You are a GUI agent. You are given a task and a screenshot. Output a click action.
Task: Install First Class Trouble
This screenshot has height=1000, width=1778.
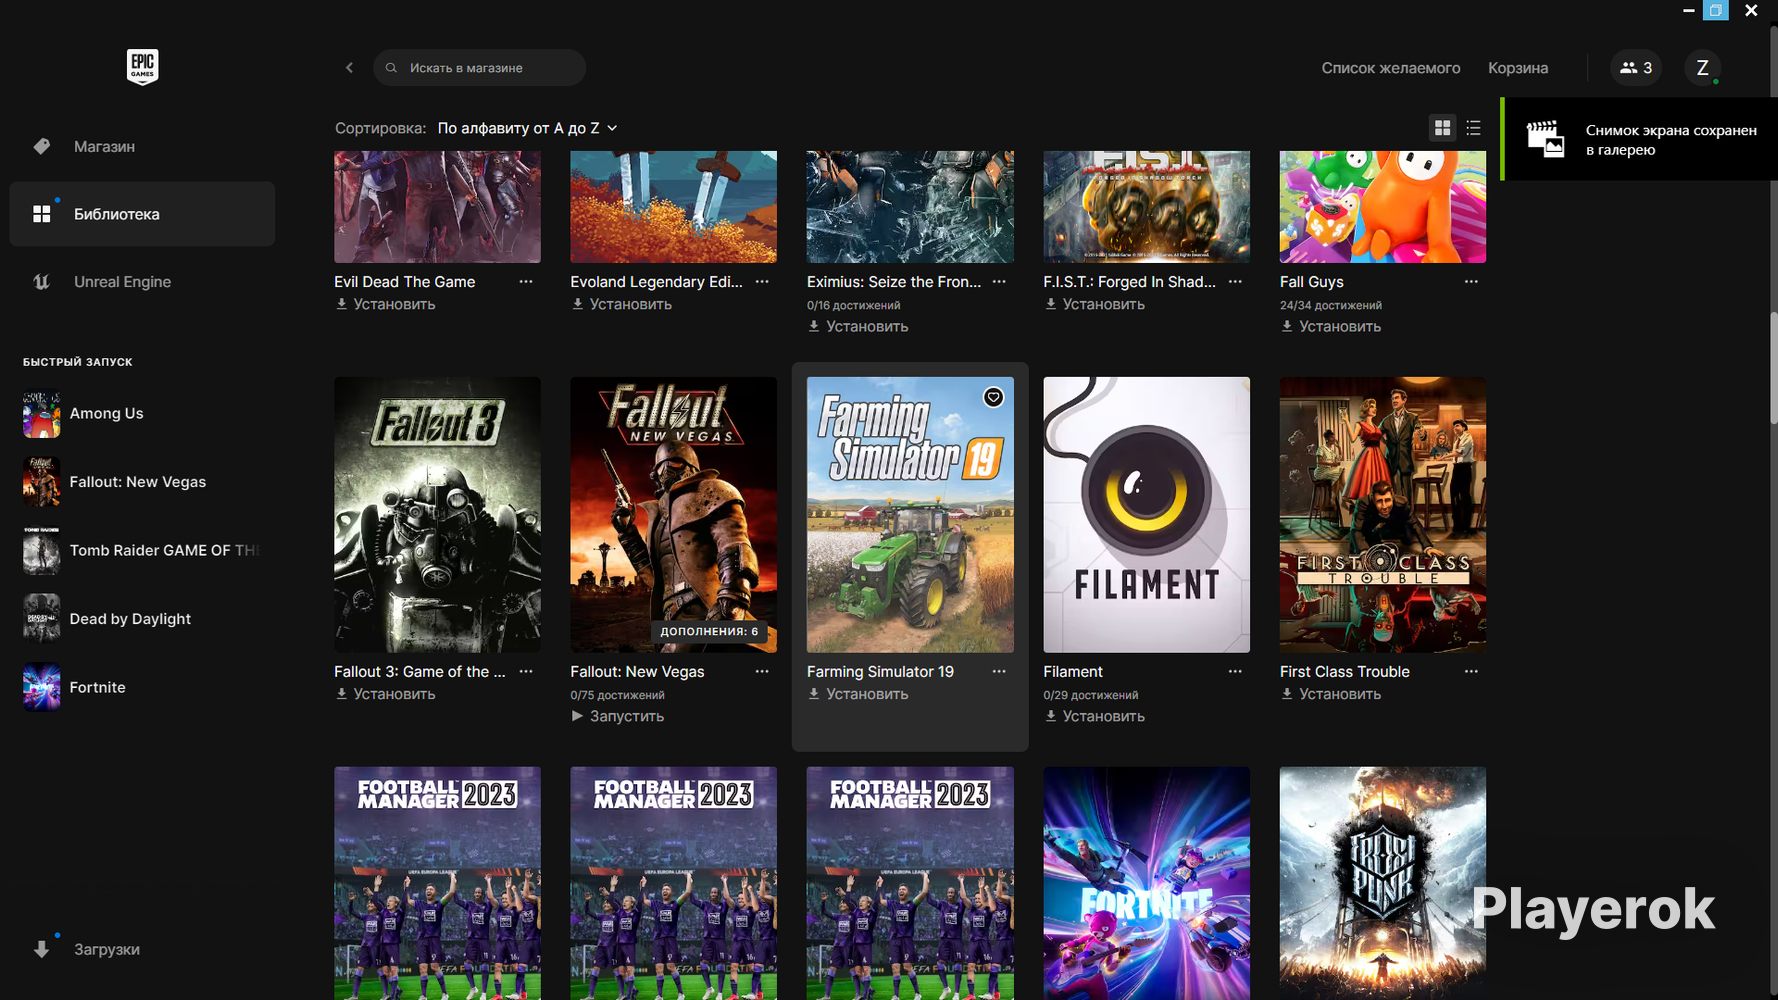[1331, 694]
